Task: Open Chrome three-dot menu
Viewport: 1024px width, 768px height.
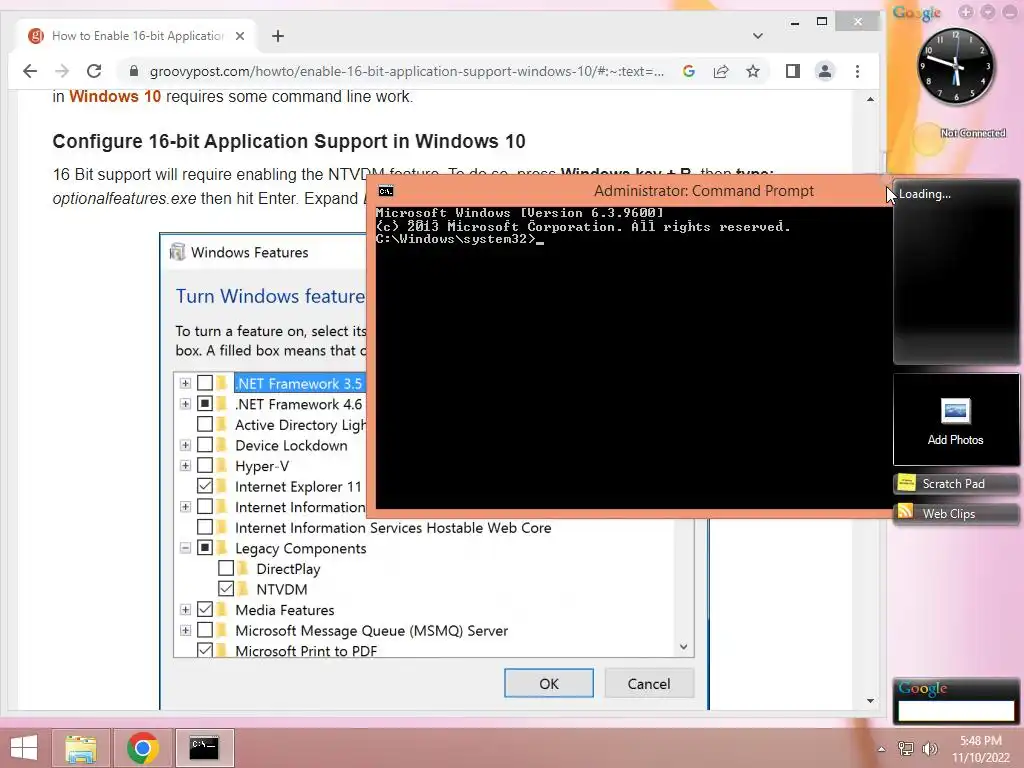Action: (857, 71)
